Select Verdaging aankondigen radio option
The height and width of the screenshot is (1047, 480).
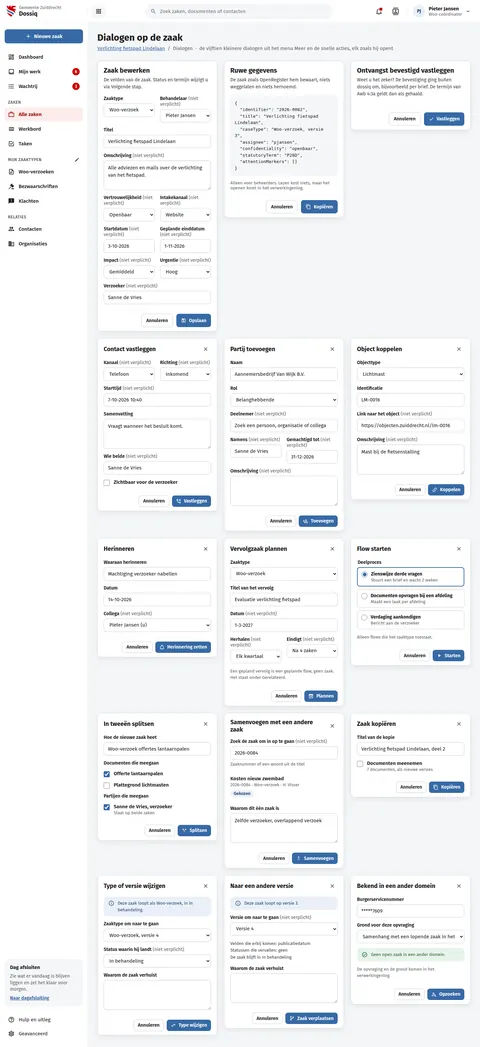coord(364,618)
